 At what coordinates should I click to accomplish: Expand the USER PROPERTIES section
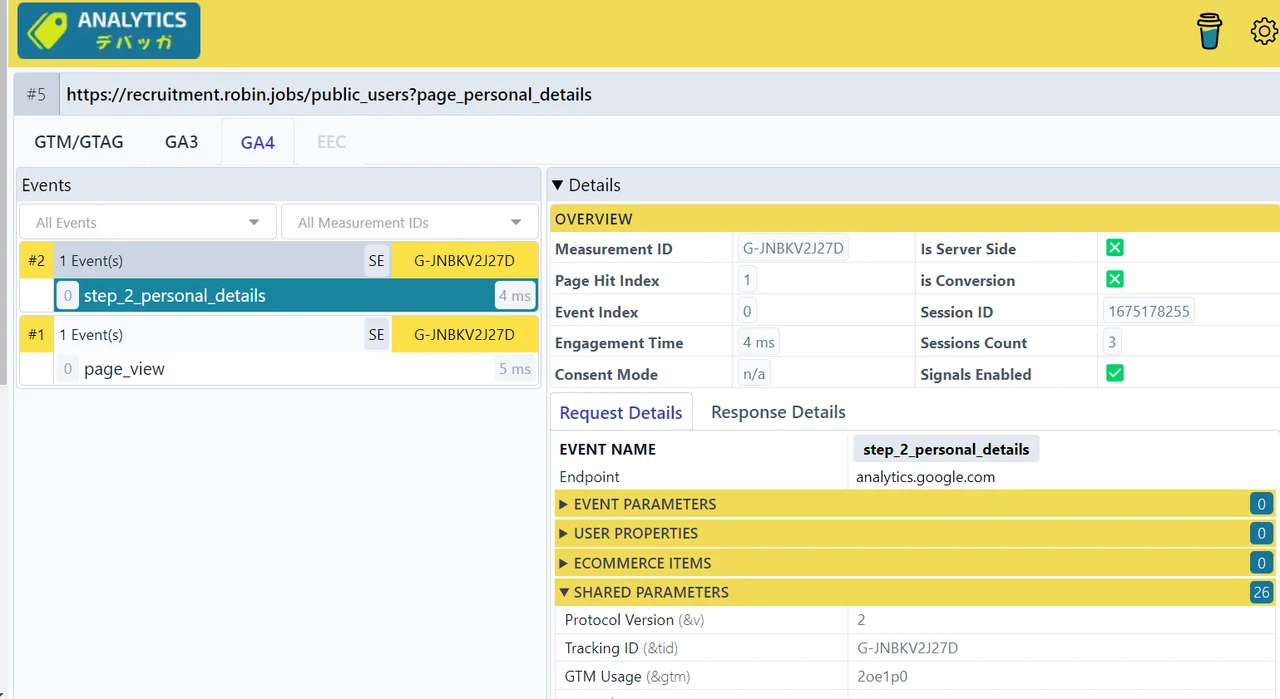[x=915, y=533]
